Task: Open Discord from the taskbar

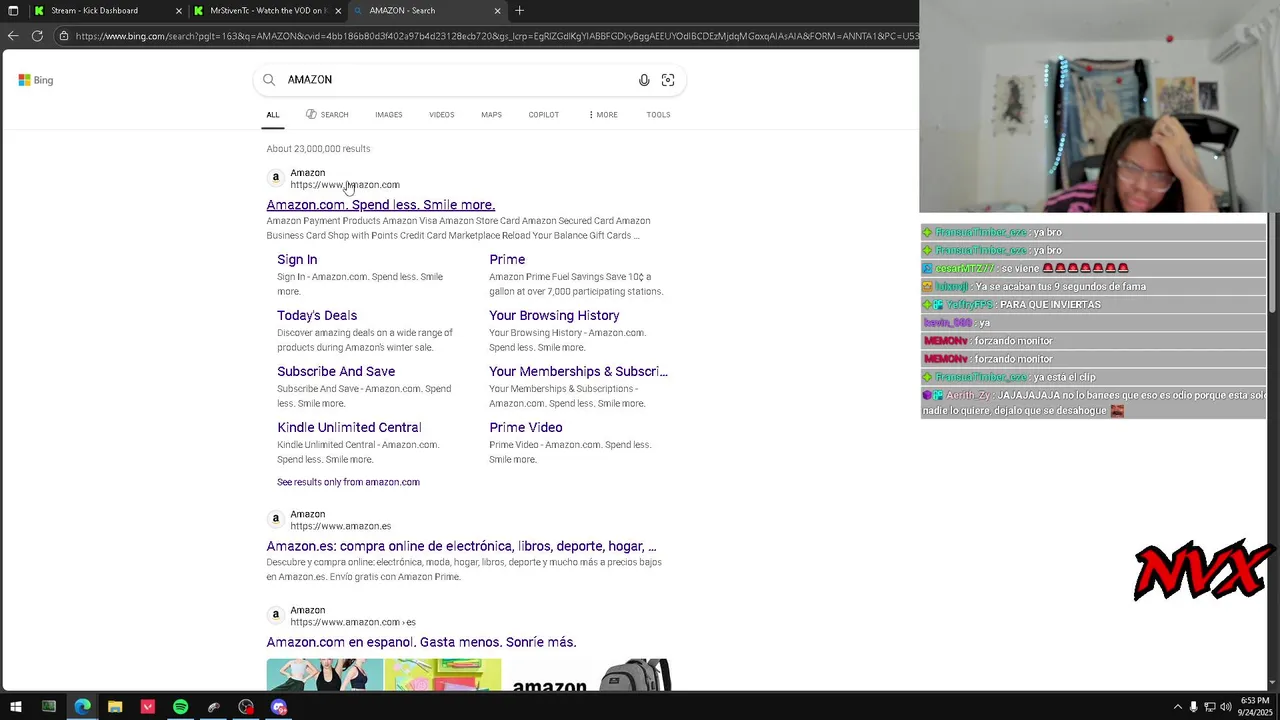Action: tap(279, 707)
